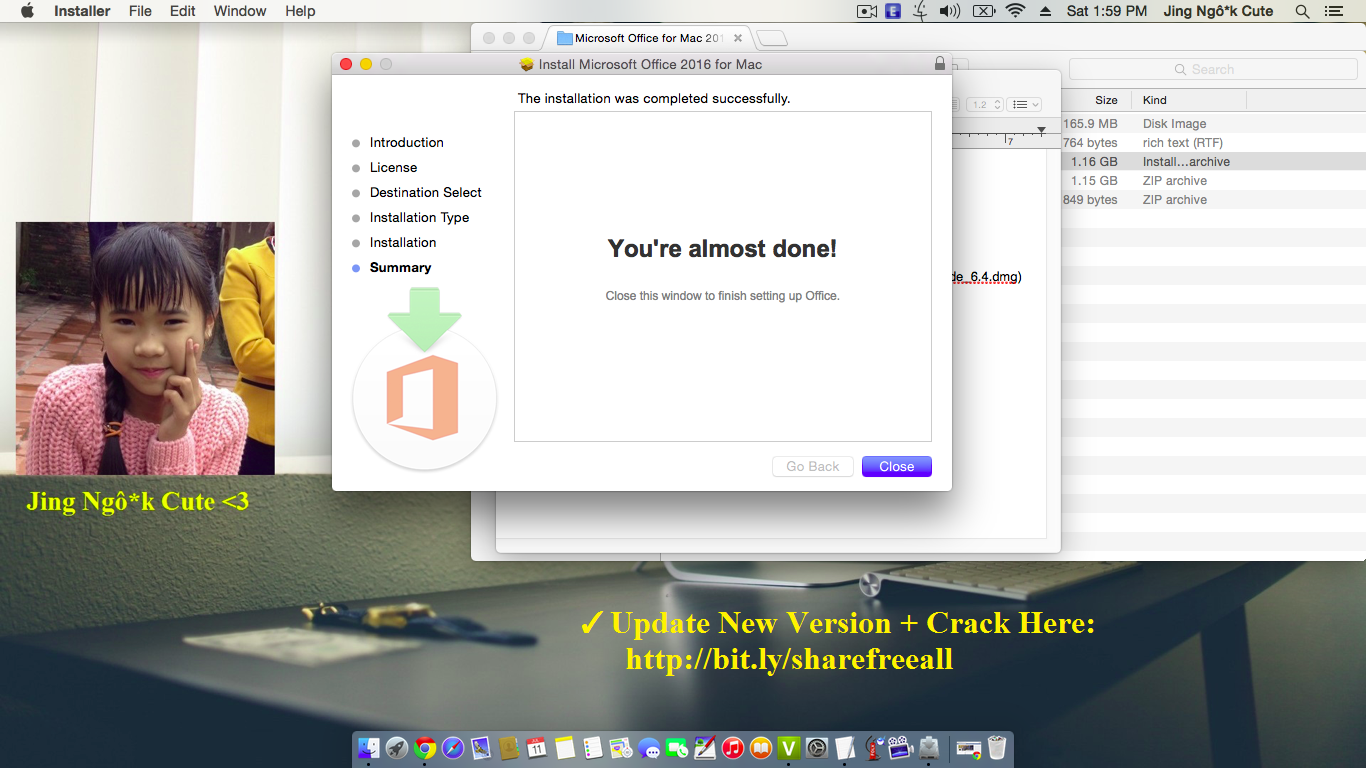Image resolution: width=1366 pixels, height=768 pixels.
Task: Open the Trash in the Dock
Action: tap(997, 747)
